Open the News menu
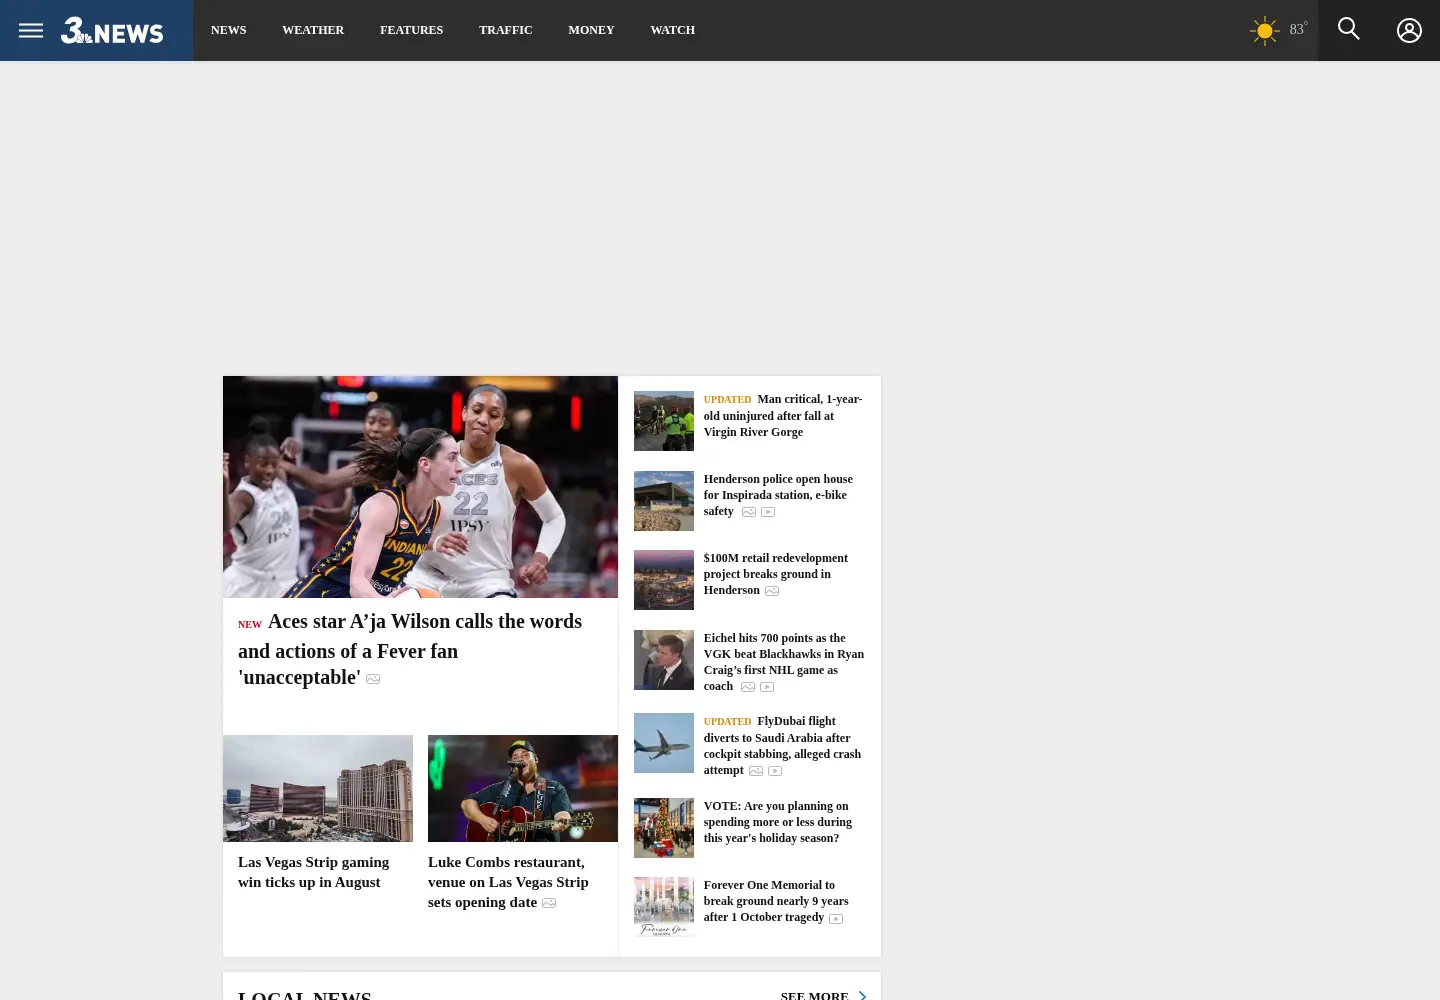This screenshot has height=1000, width=1440. click(x=228, y=30)
